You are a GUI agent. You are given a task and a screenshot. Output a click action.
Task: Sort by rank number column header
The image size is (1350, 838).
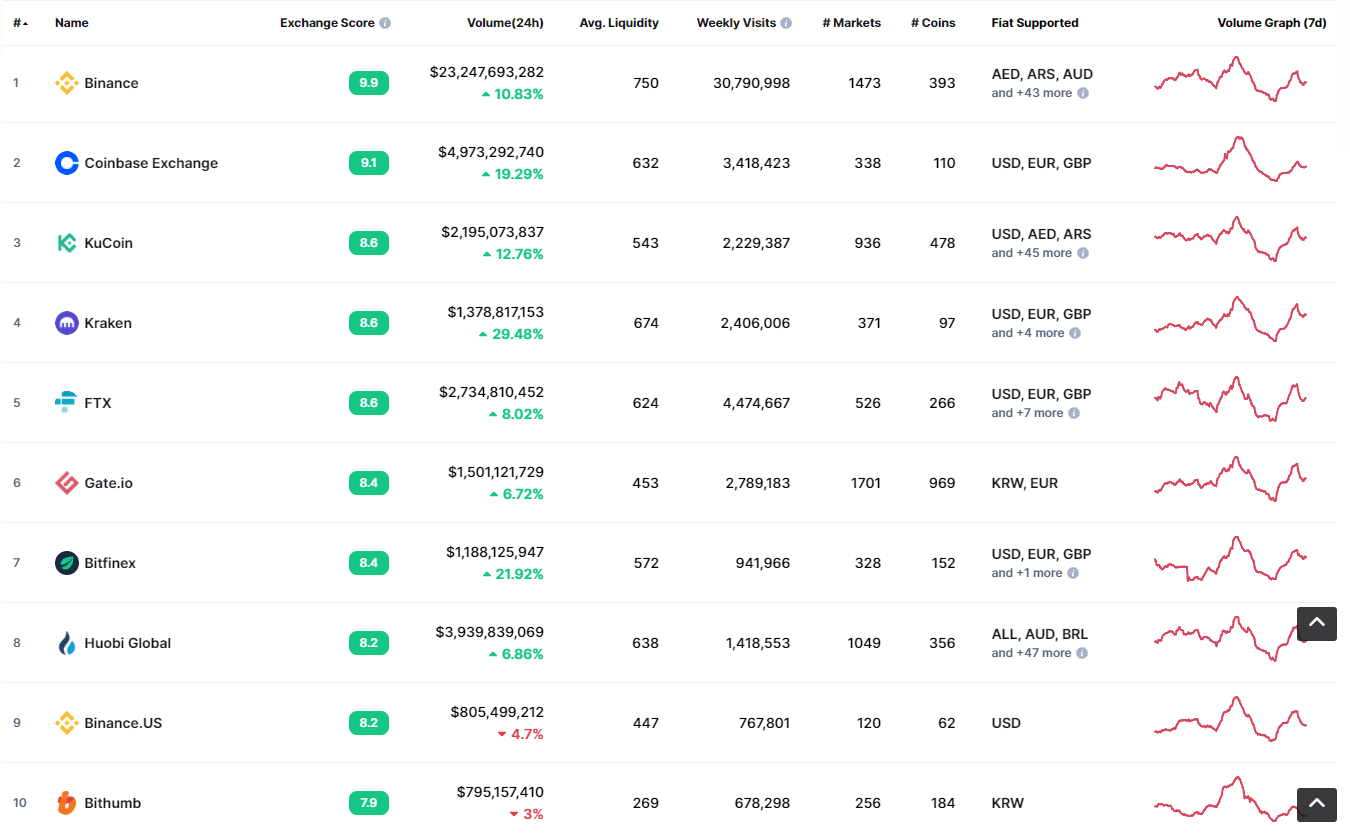tap(20, 23)
